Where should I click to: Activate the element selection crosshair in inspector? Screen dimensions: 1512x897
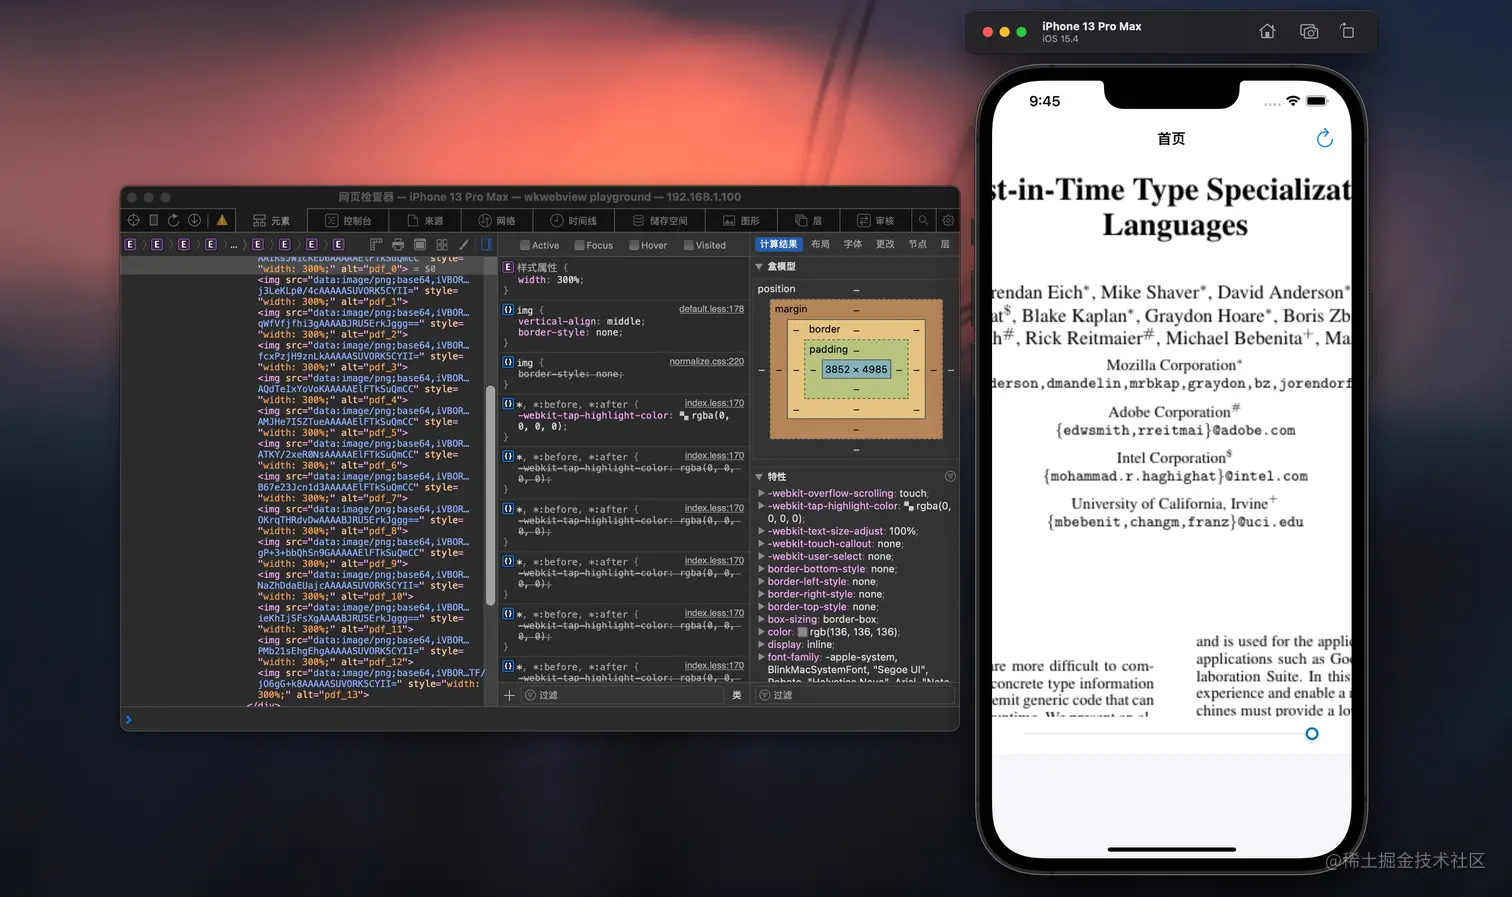(x=133, y=220)
